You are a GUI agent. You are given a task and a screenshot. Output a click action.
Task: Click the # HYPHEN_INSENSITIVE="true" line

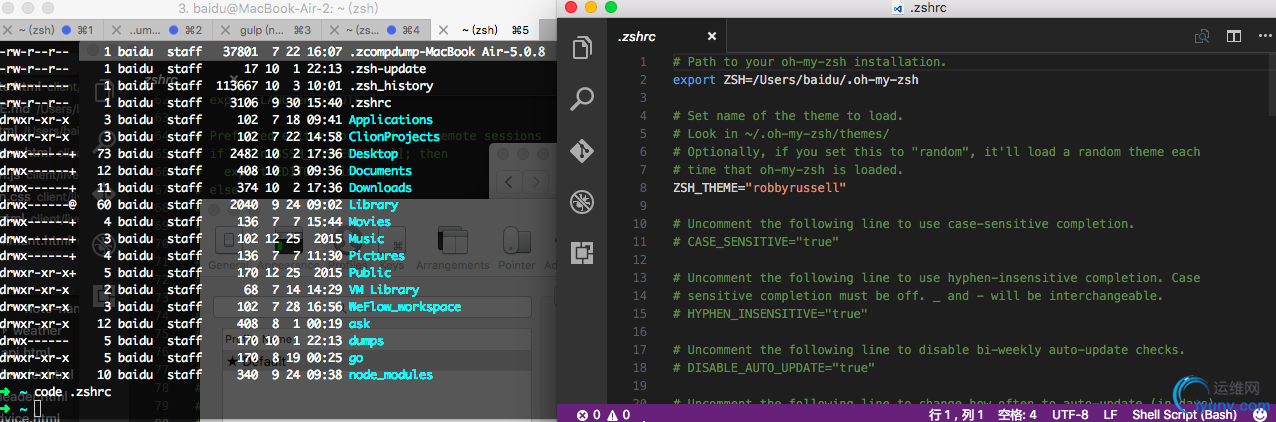[770, 314]
